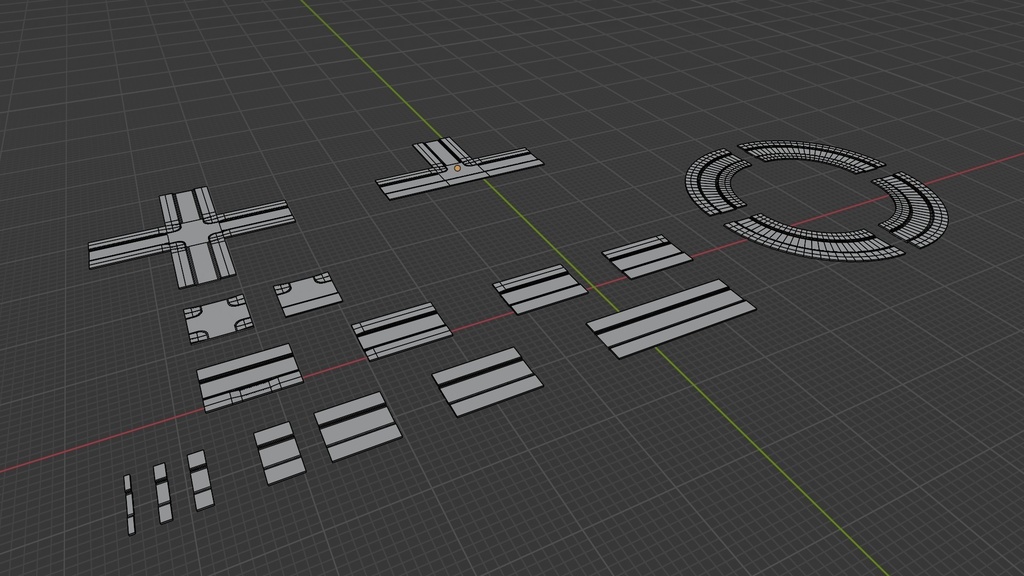This screenshot has height=576, width=1024.
Task: Select the middle of three thin strips
Action: point(163,493)
